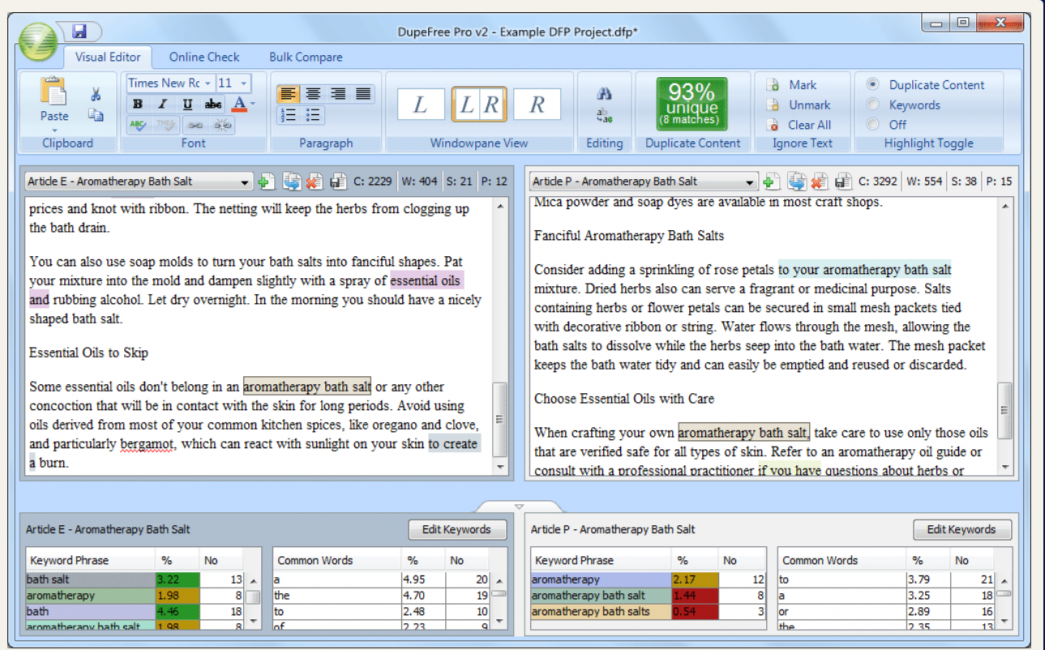Click the Article E editor vertical scrollbar thumb
The width and height of the screenshot is (1045, 650).
(x=499, y=419)
